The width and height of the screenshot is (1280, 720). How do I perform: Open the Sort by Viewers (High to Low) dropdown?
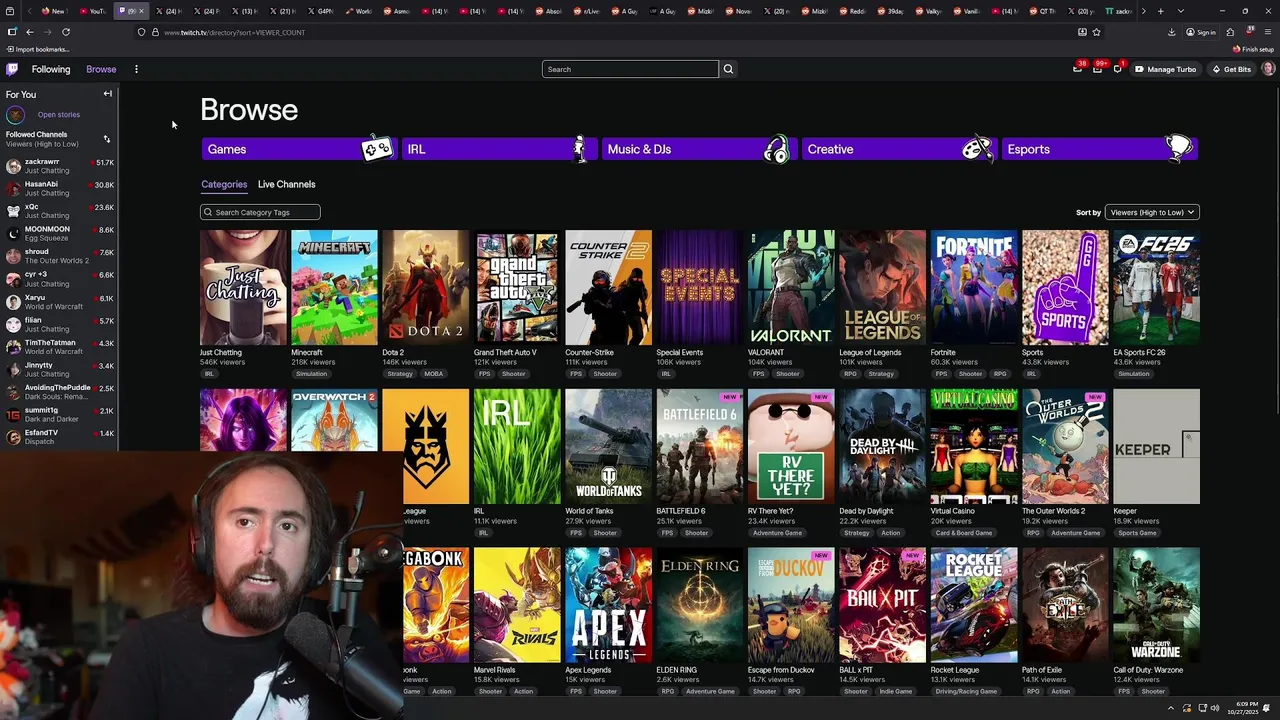point(1151,212)
